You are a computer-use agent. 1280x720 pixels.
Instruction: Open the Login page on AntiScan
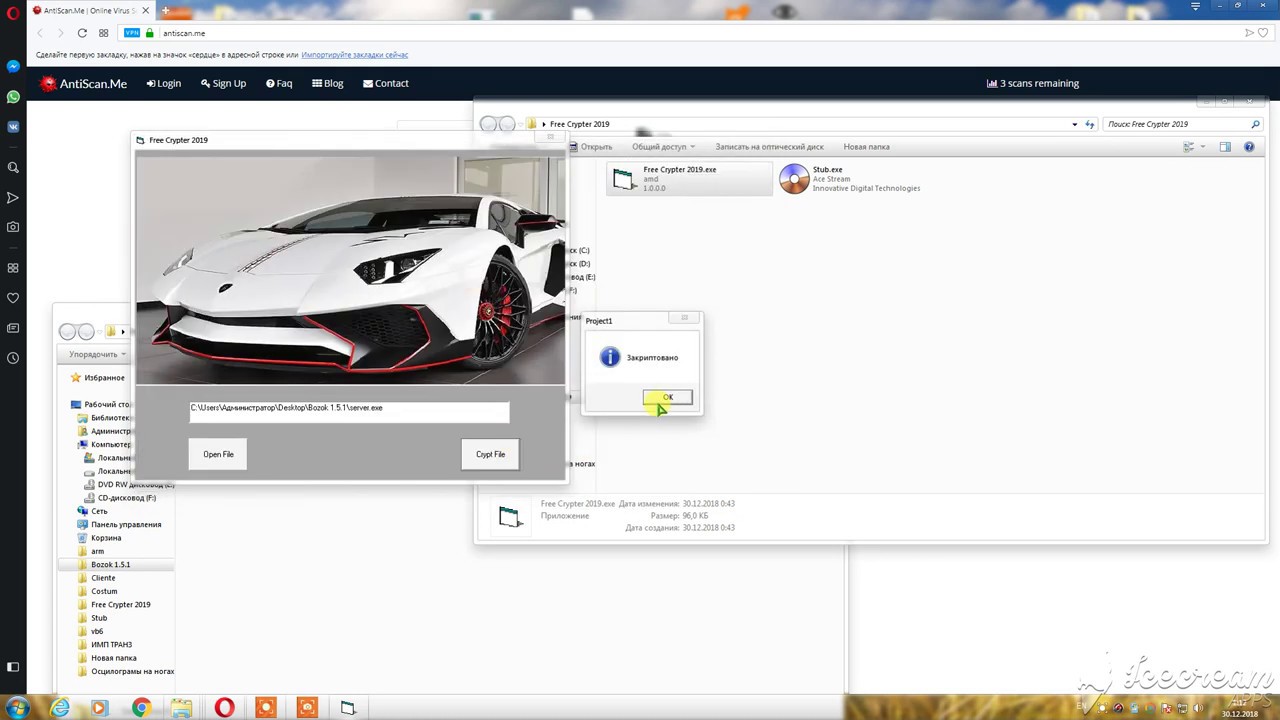click(164, 83)
